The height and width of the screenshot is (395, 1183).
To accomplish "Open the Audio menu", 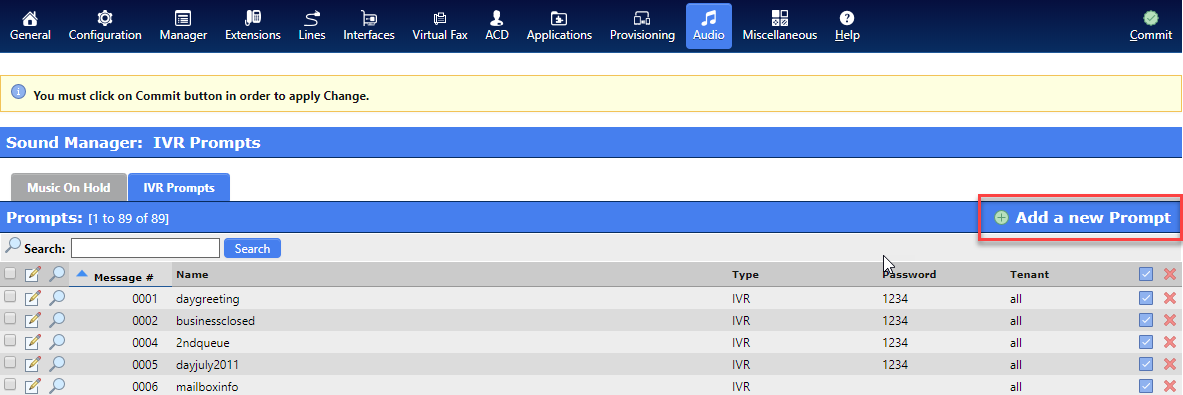I will [708, 26].
